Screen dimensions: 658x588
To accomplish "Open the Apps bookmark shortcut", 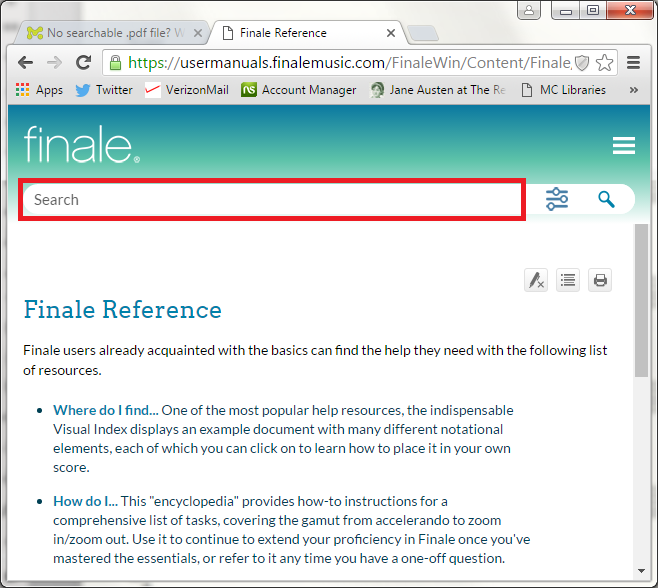I will 39,90.
